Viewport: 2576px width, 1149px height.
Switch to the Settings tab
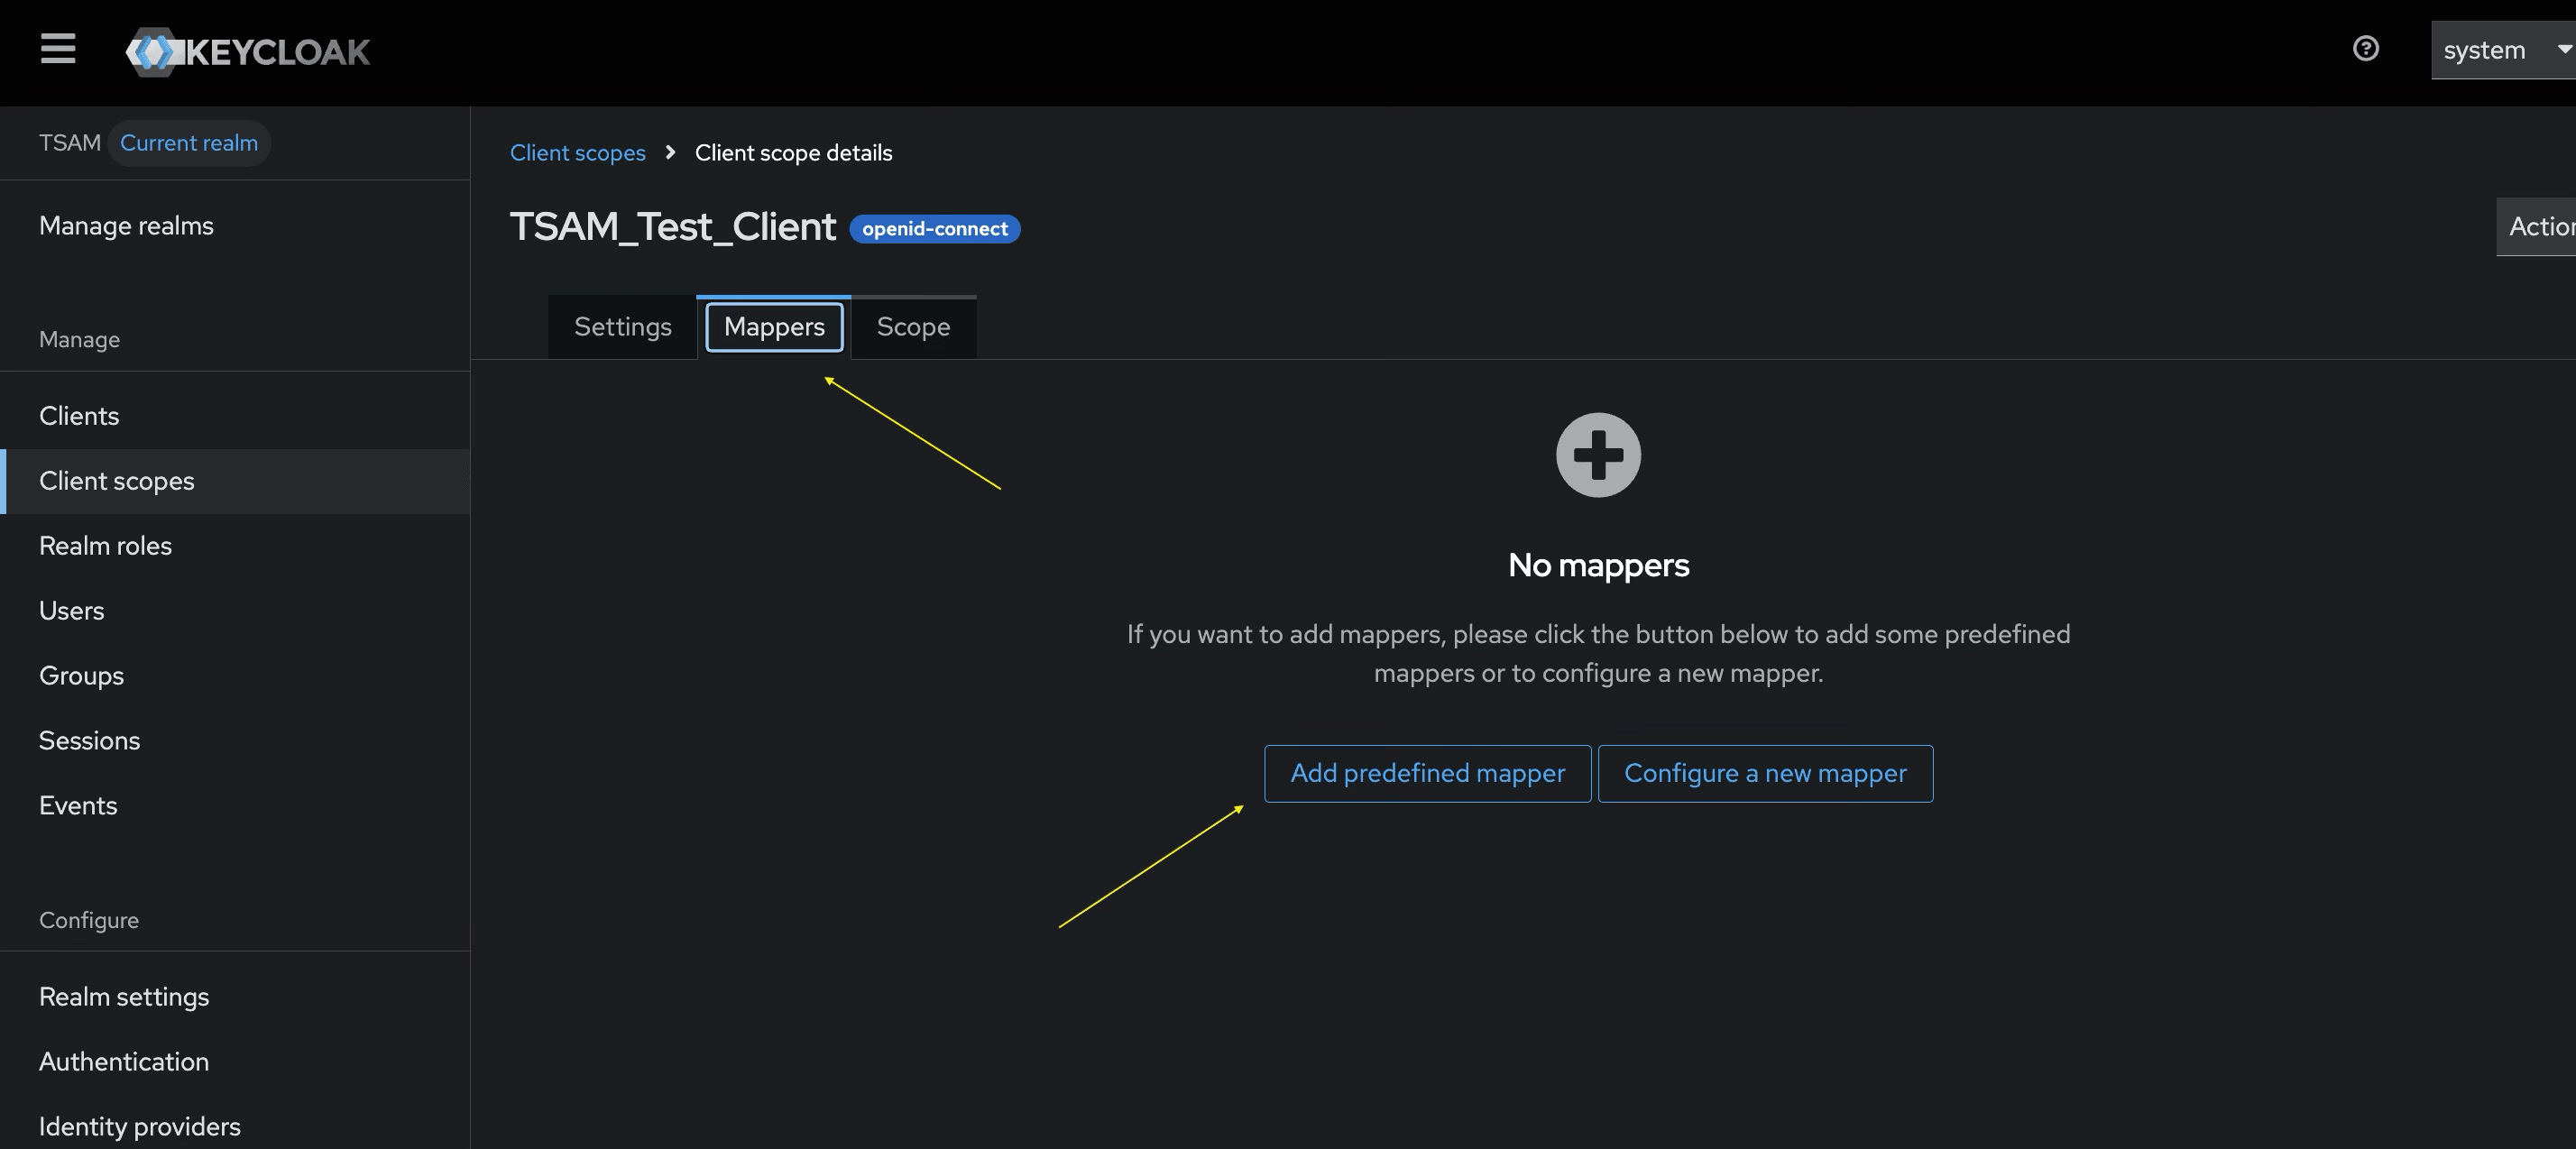(x=622, y=327)
